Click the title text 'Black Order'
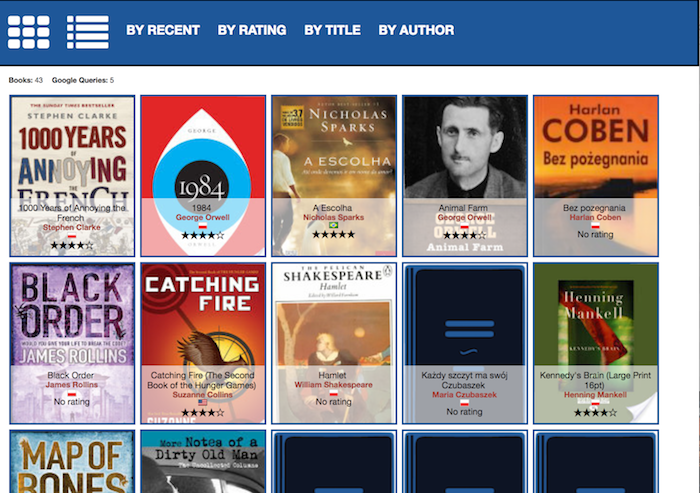Screen dimensions: 700x493 click(71, 376)
